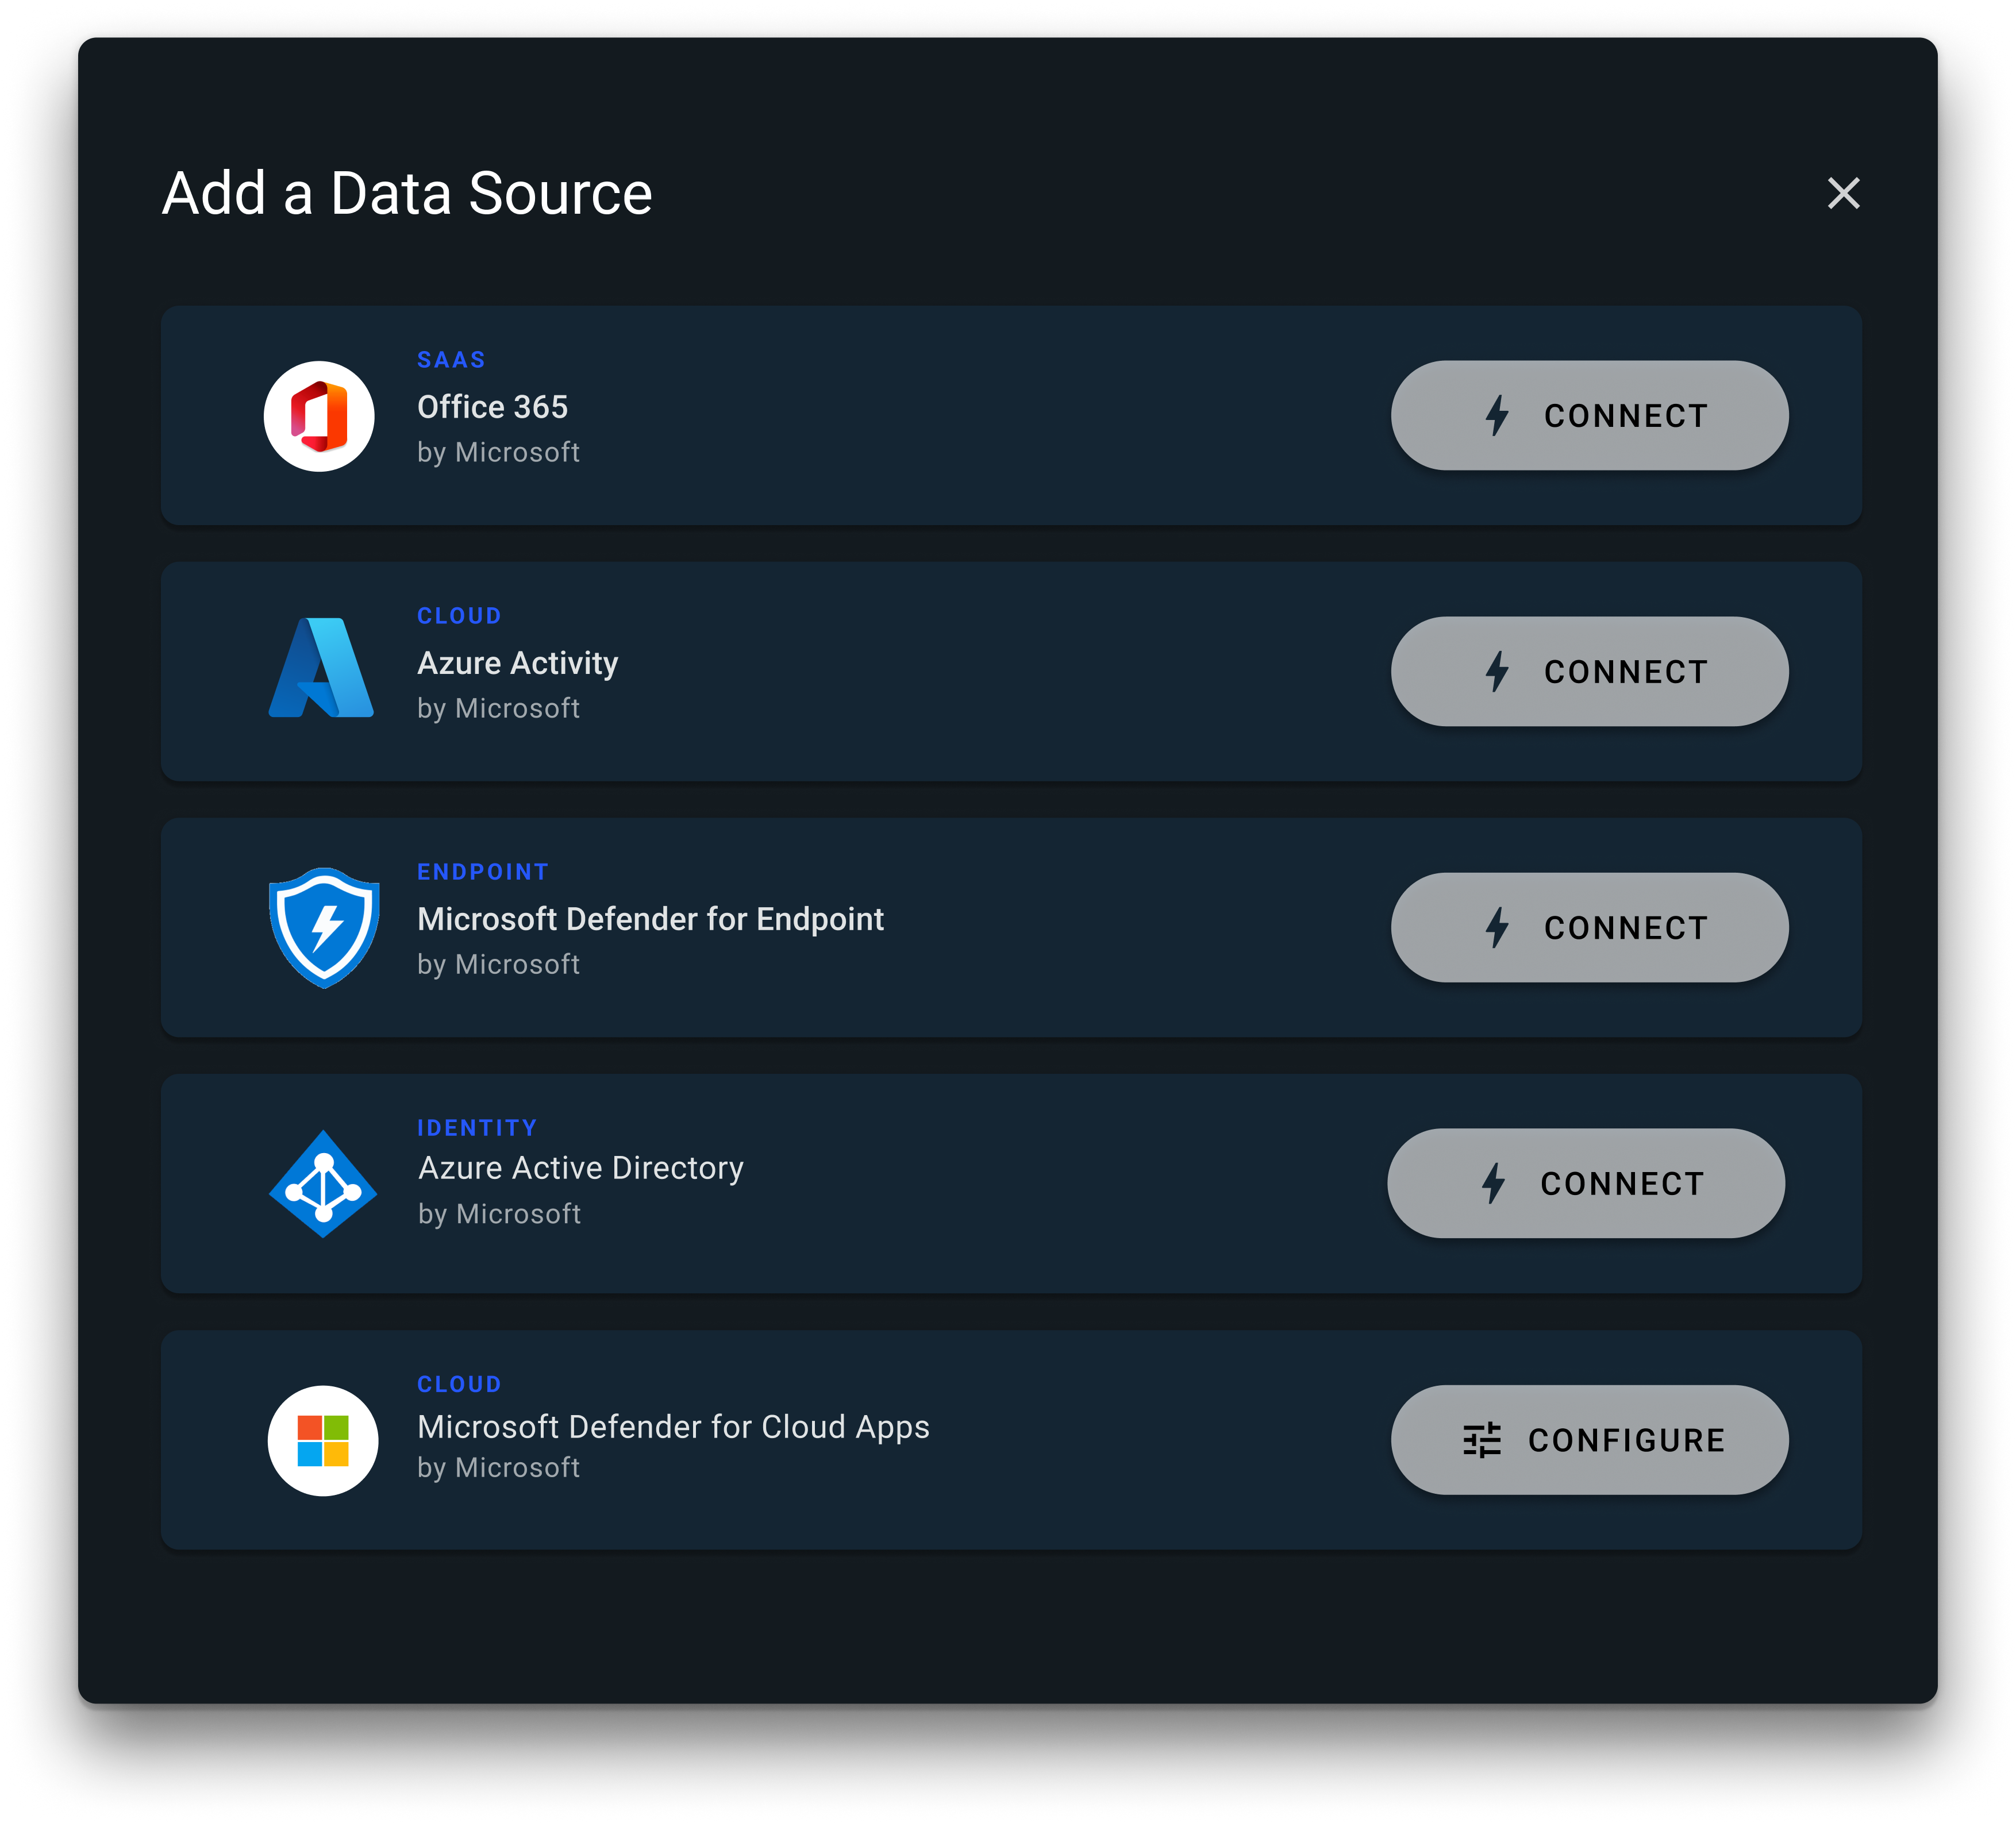This screenshot has height=1823, width=2016.
Task: Connect the Office 365 data source
Action: (1590, 414)
